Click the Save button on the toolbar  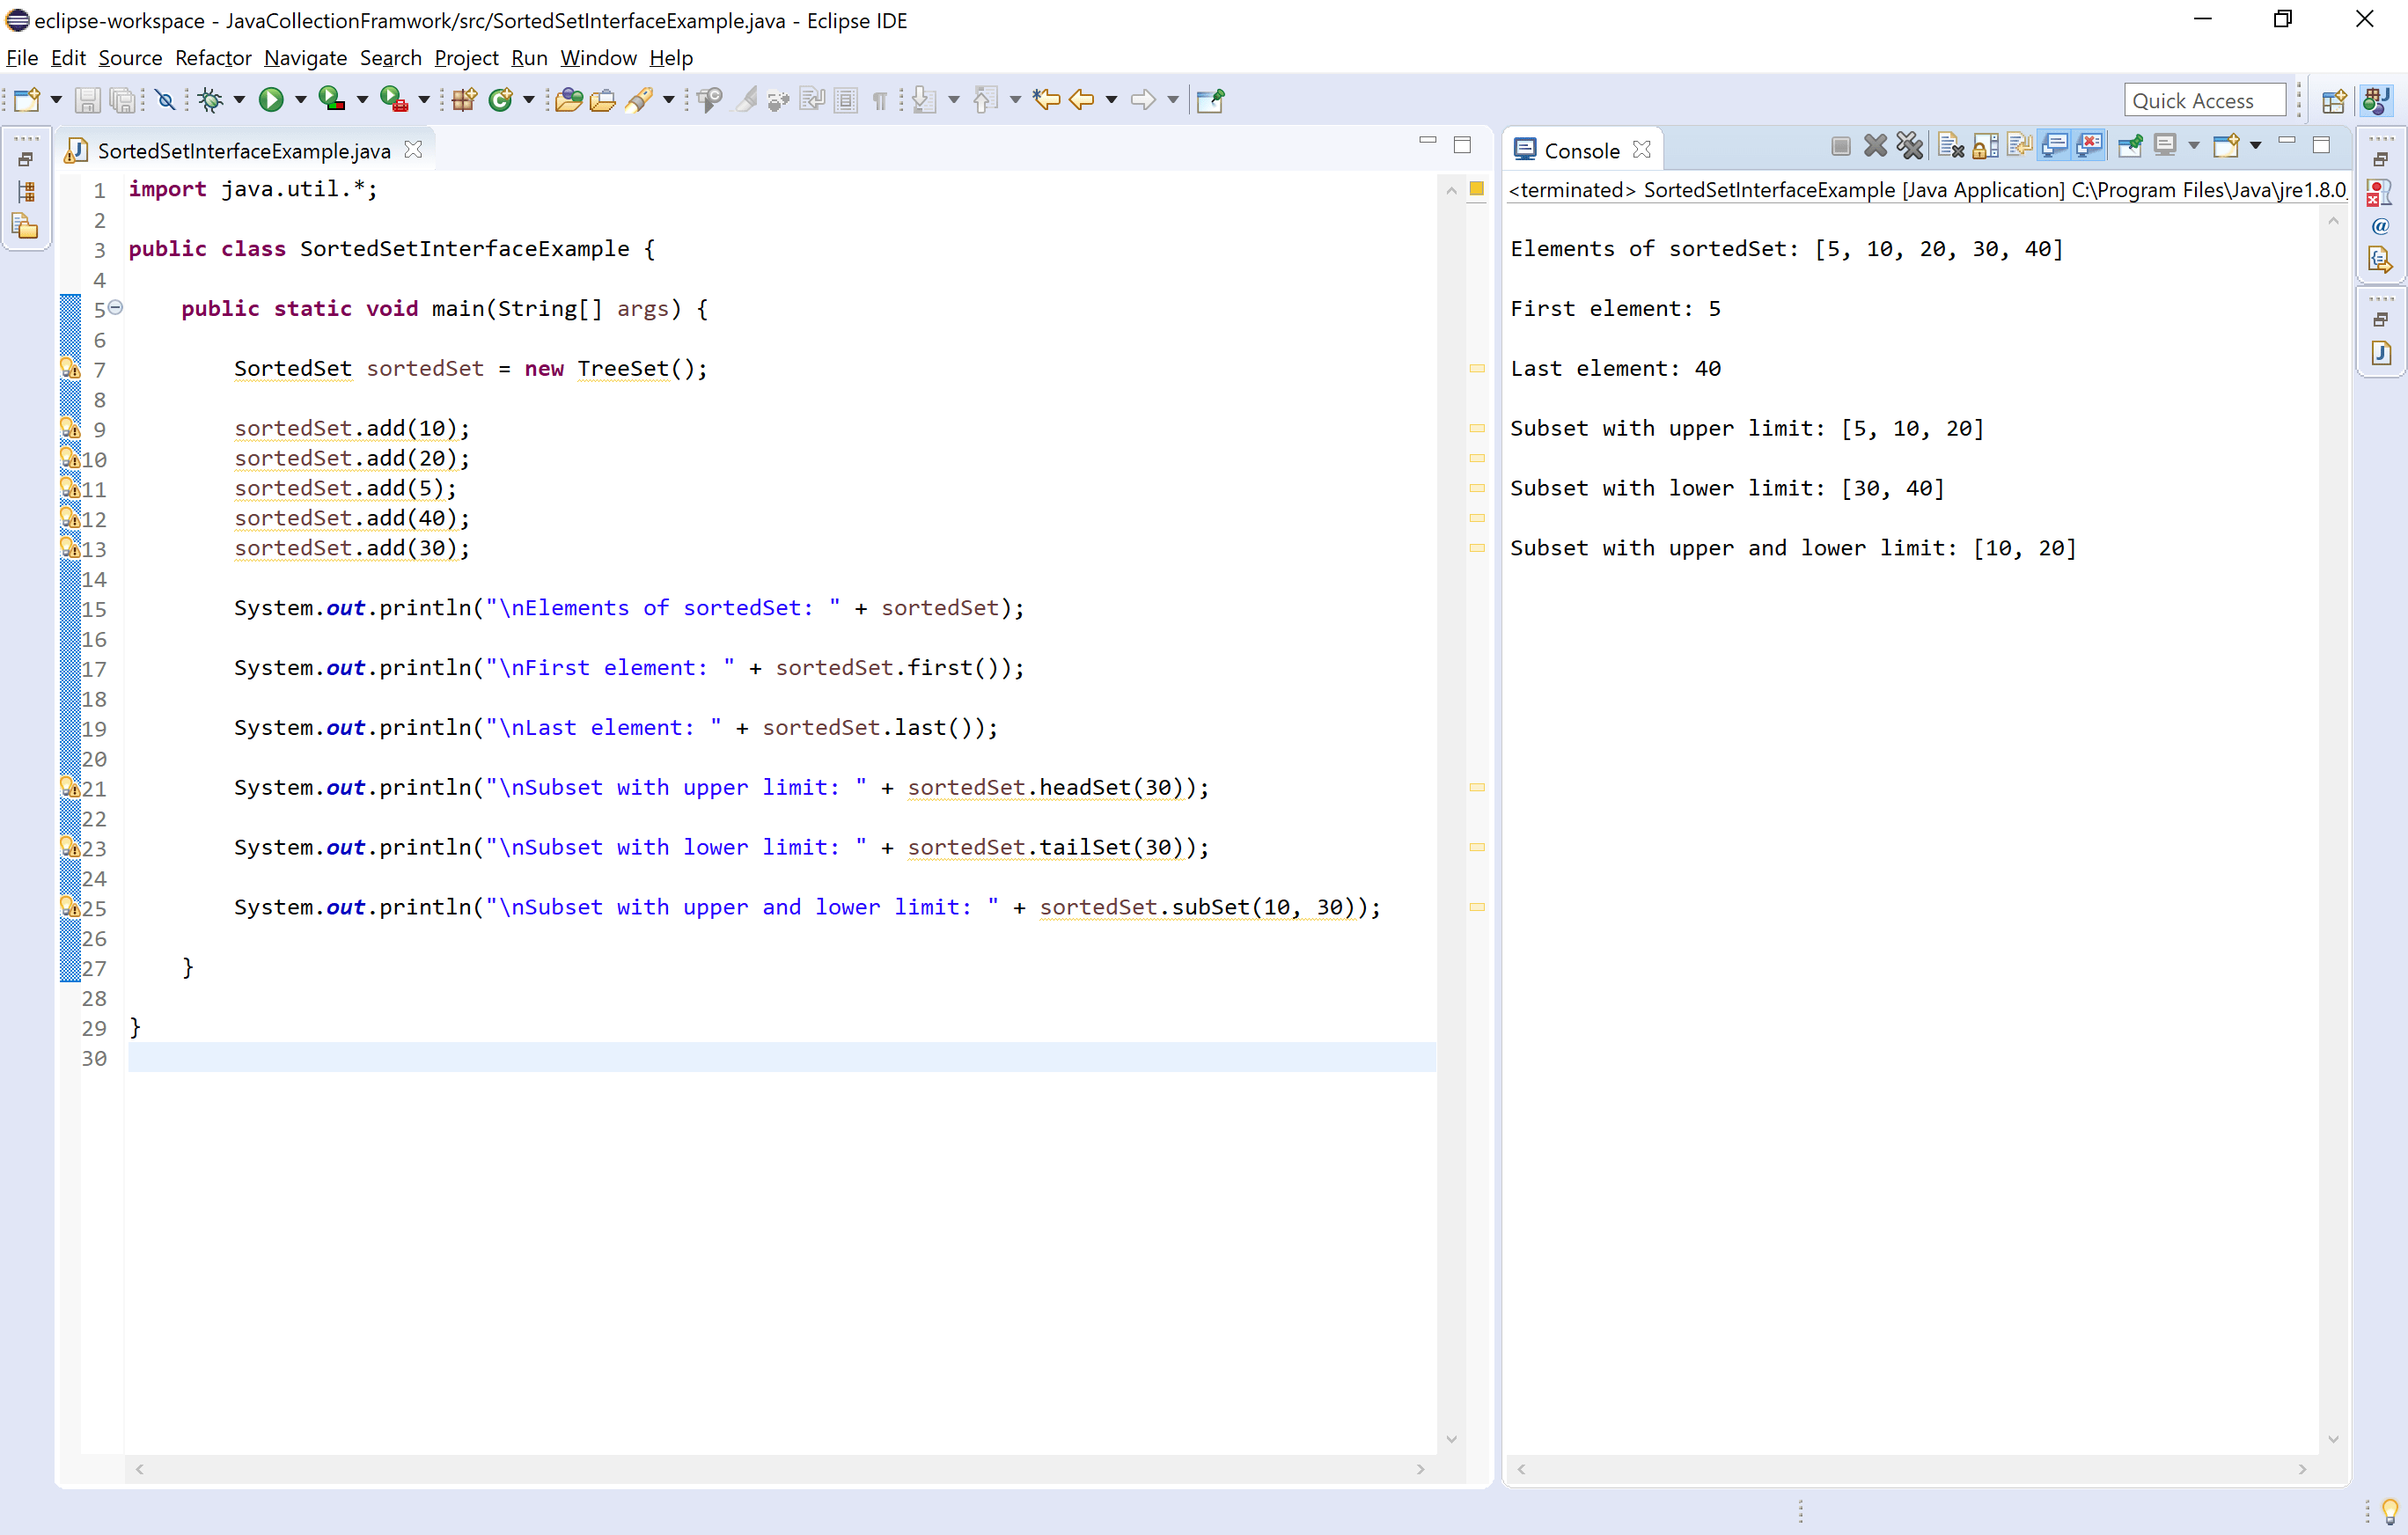coord(87,99)
